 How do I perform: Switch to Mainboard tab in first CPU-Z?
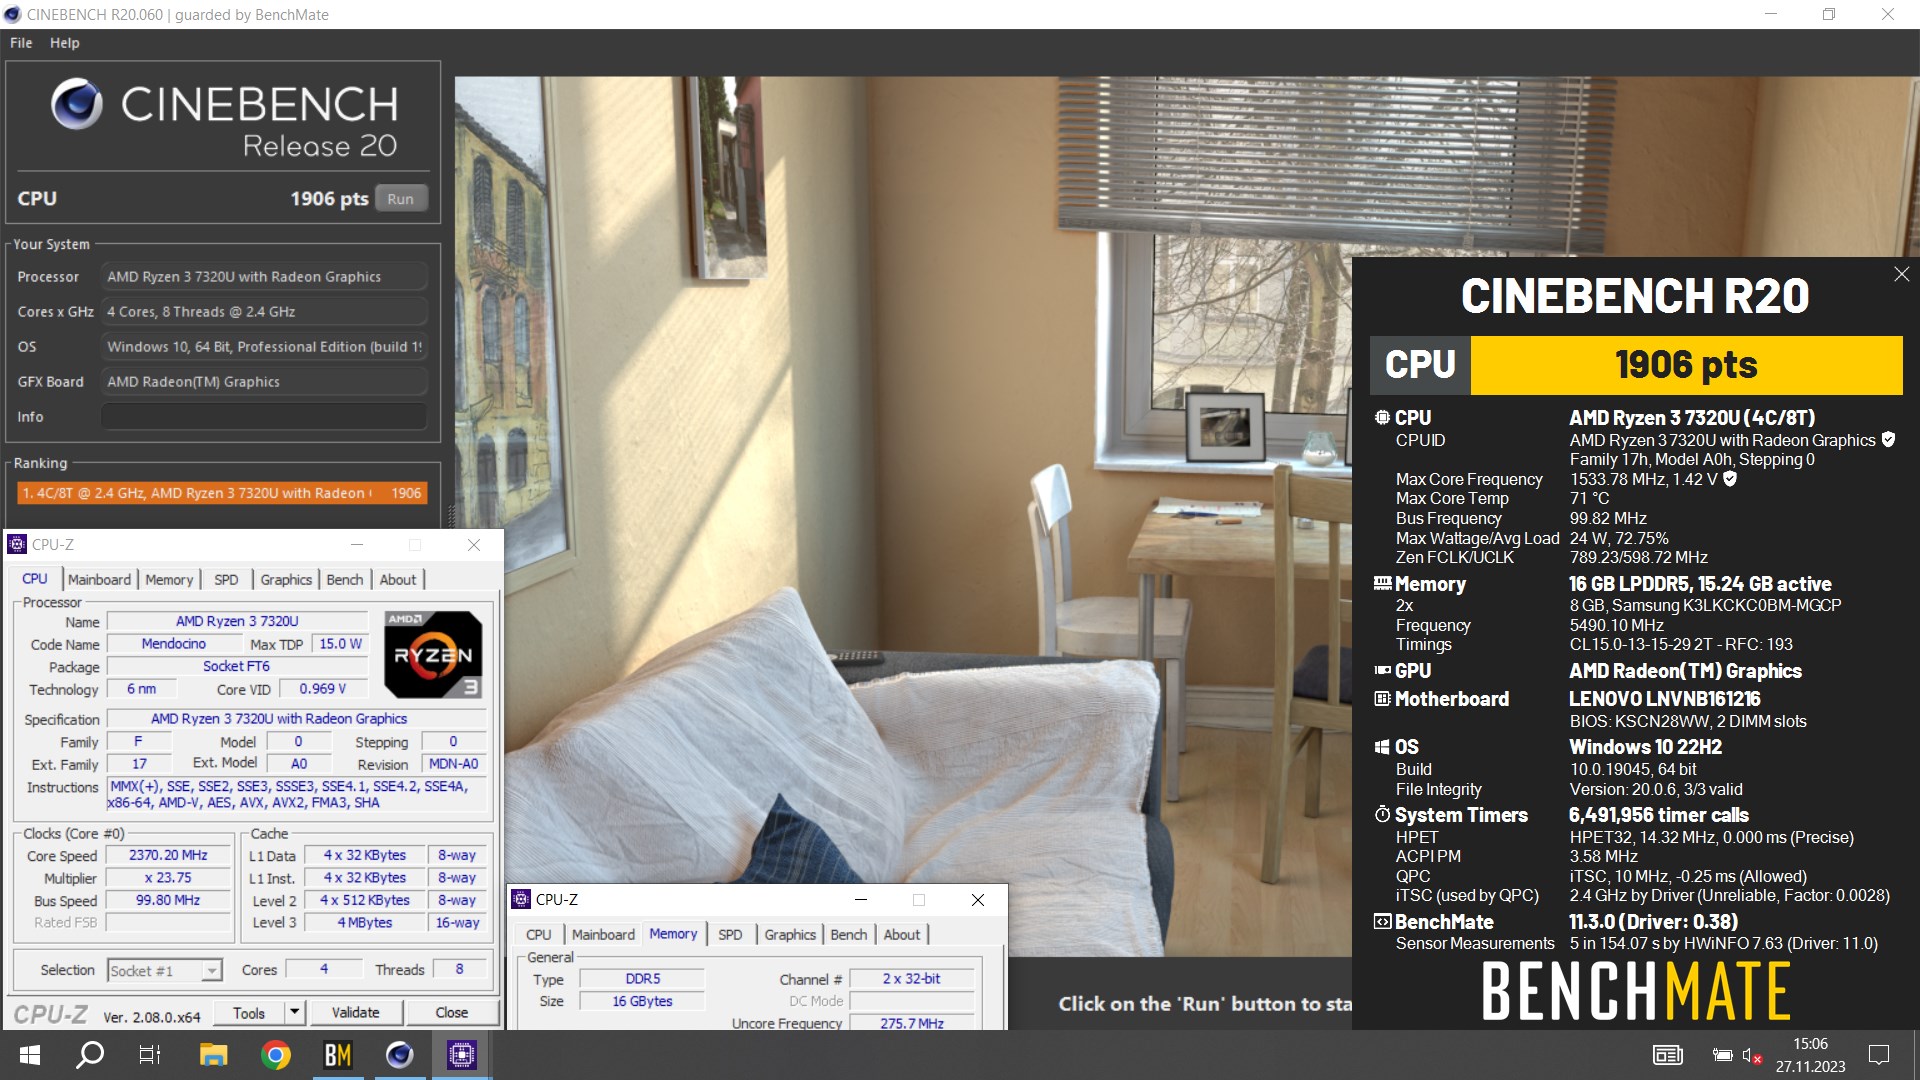pos(99,579)
